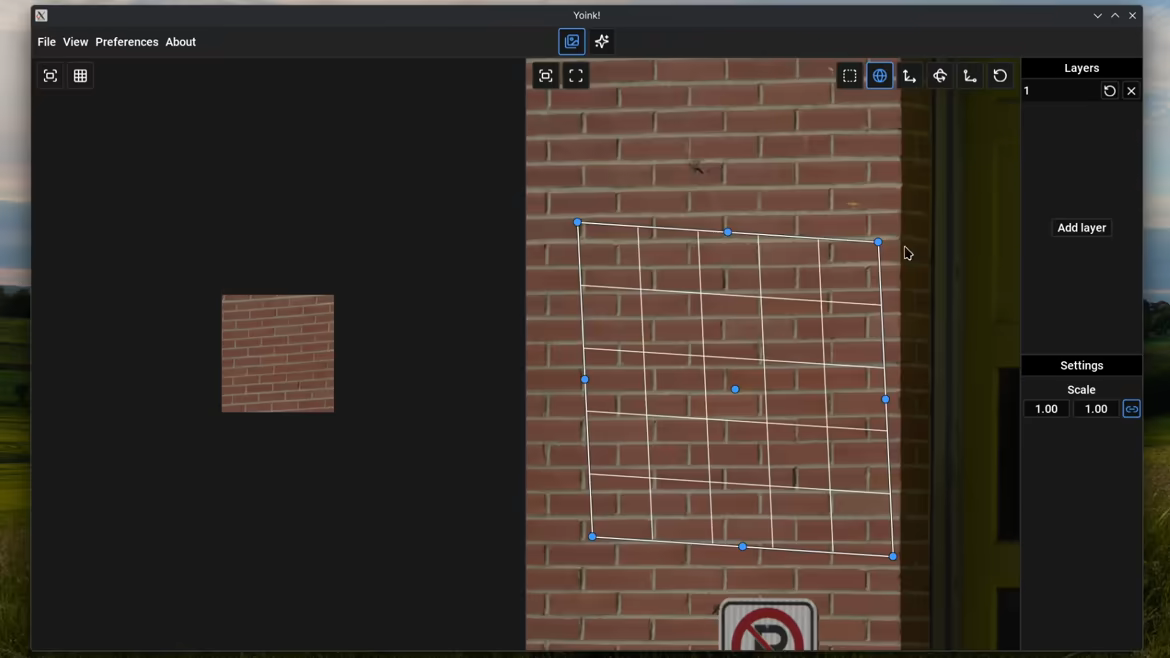Click the right edge midpoint handle
The image size is (1170, 658).
pos(886,399)
